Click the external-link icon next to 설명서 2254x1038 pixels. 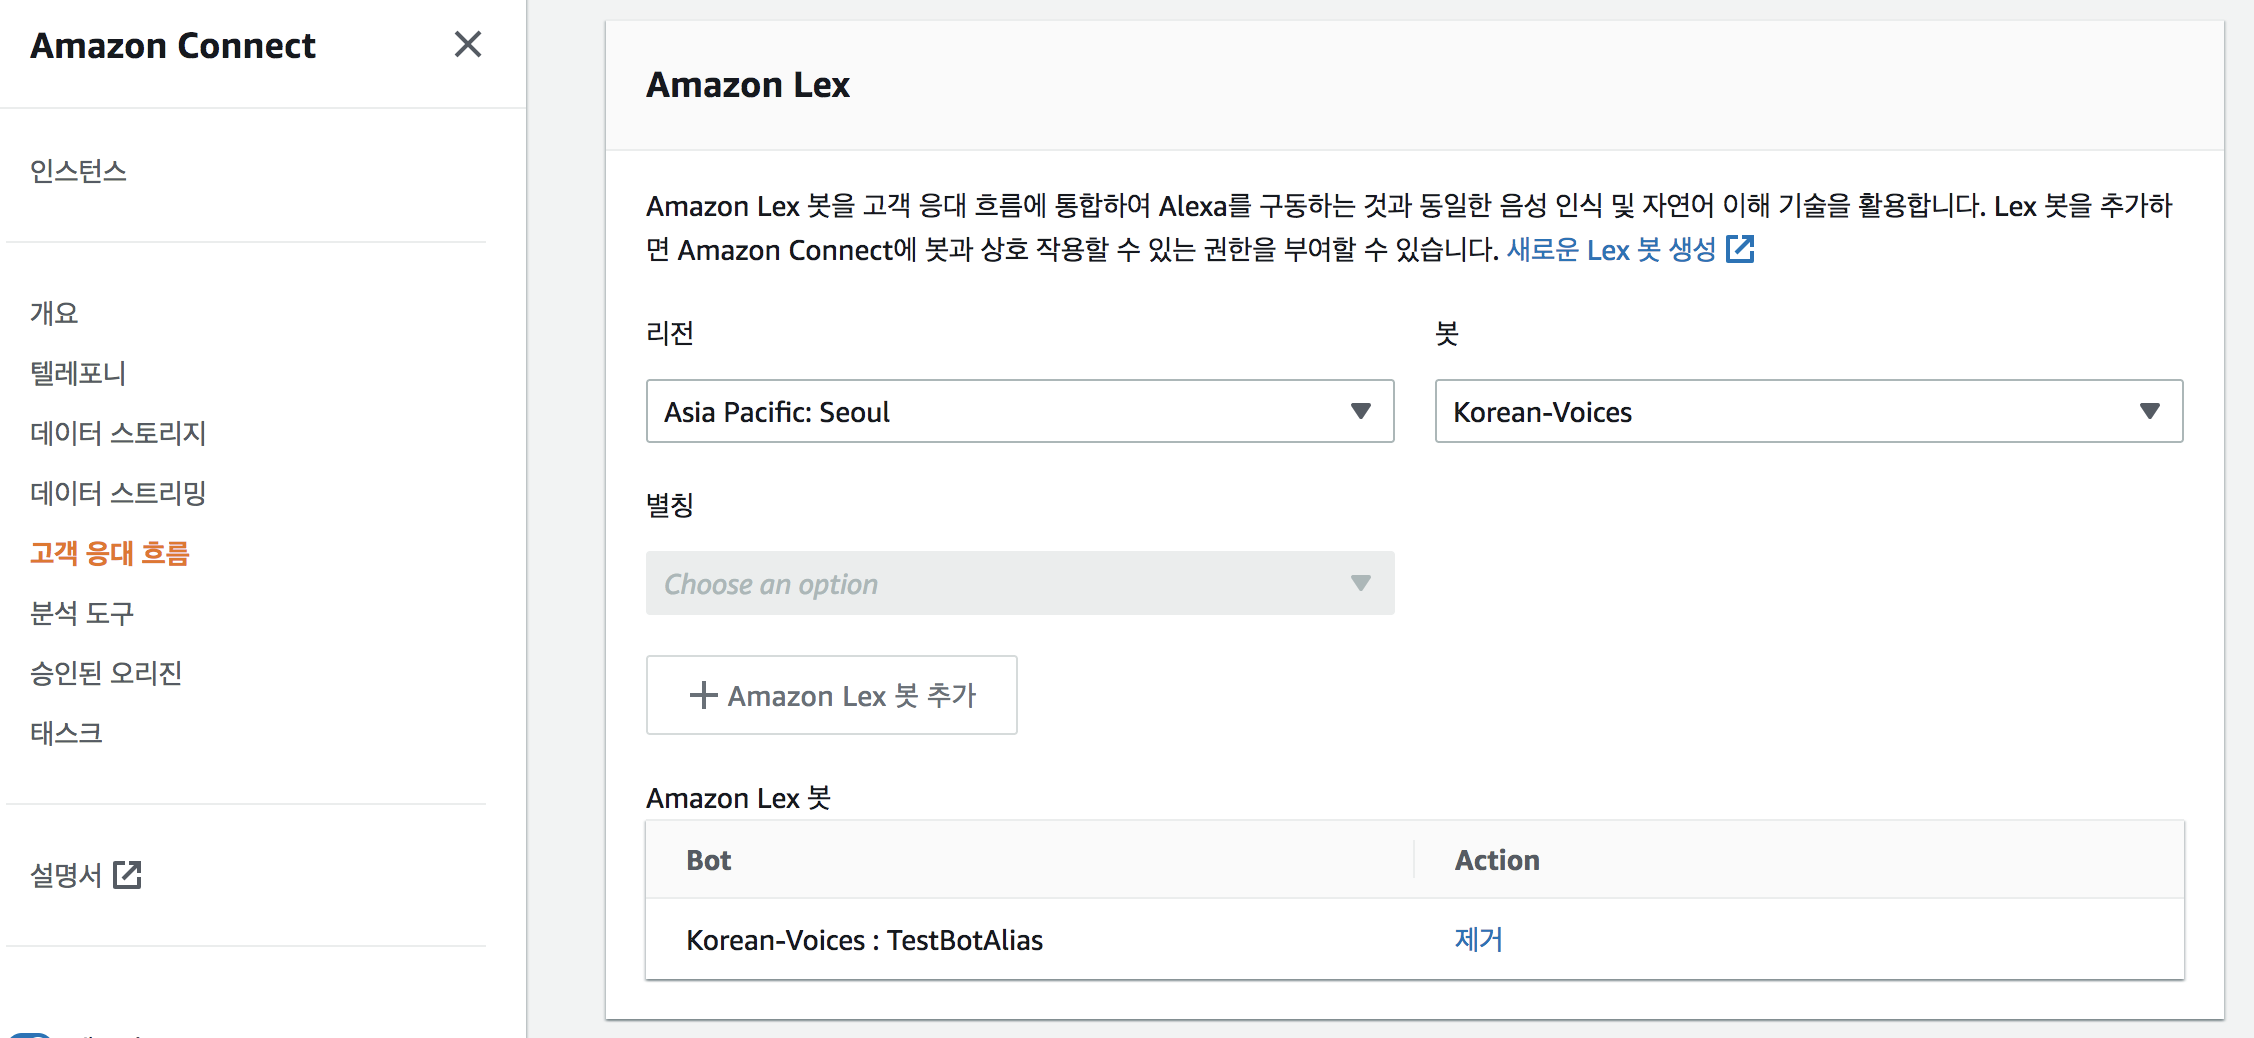(x=127, y=875)
